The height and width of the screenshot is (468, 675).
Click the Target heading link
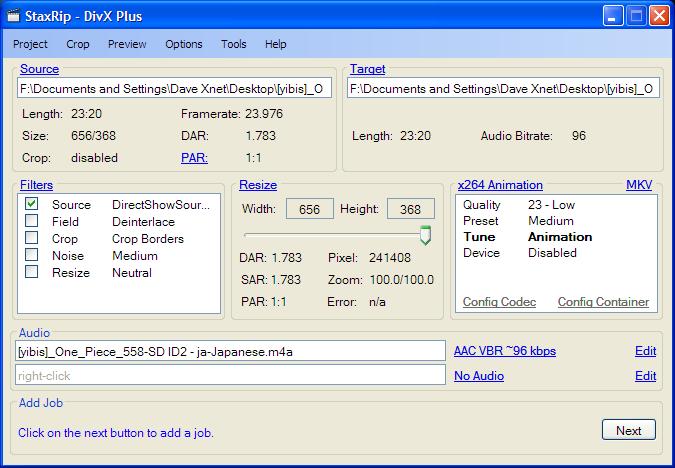[x=367, y=69]
